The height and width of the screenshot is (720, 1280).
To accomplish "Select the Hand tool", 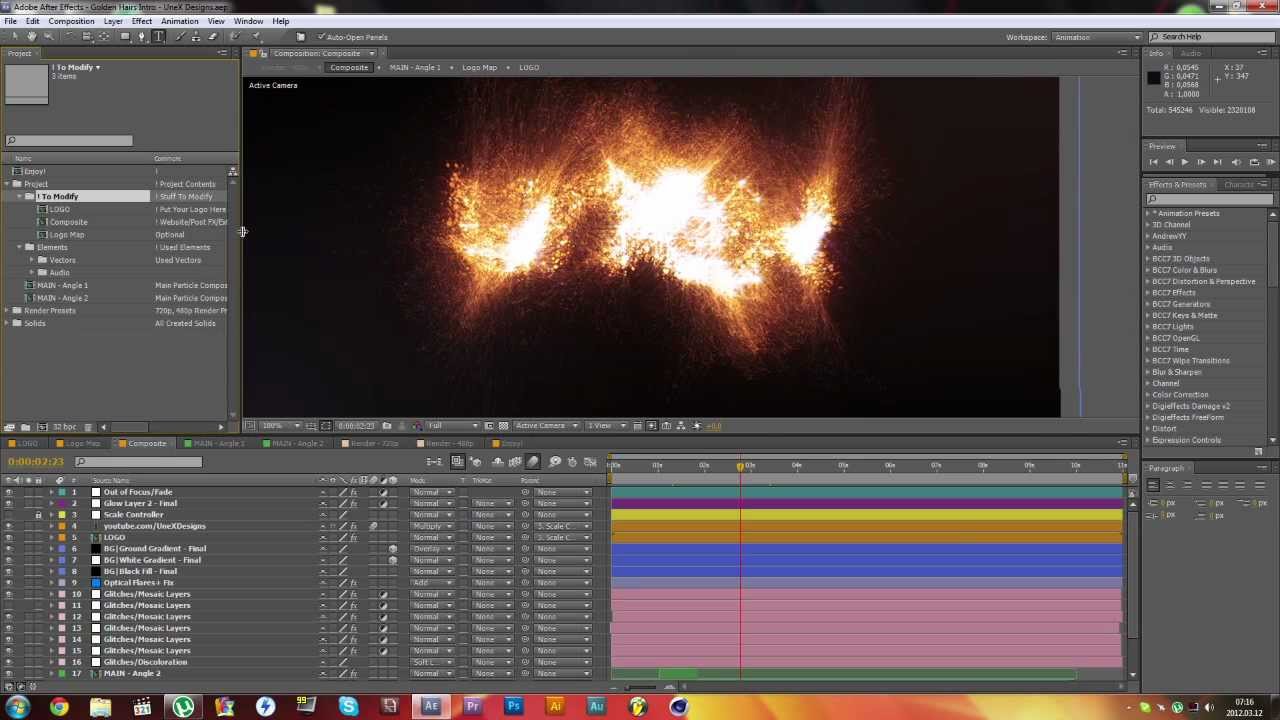I will pos(31,36).
